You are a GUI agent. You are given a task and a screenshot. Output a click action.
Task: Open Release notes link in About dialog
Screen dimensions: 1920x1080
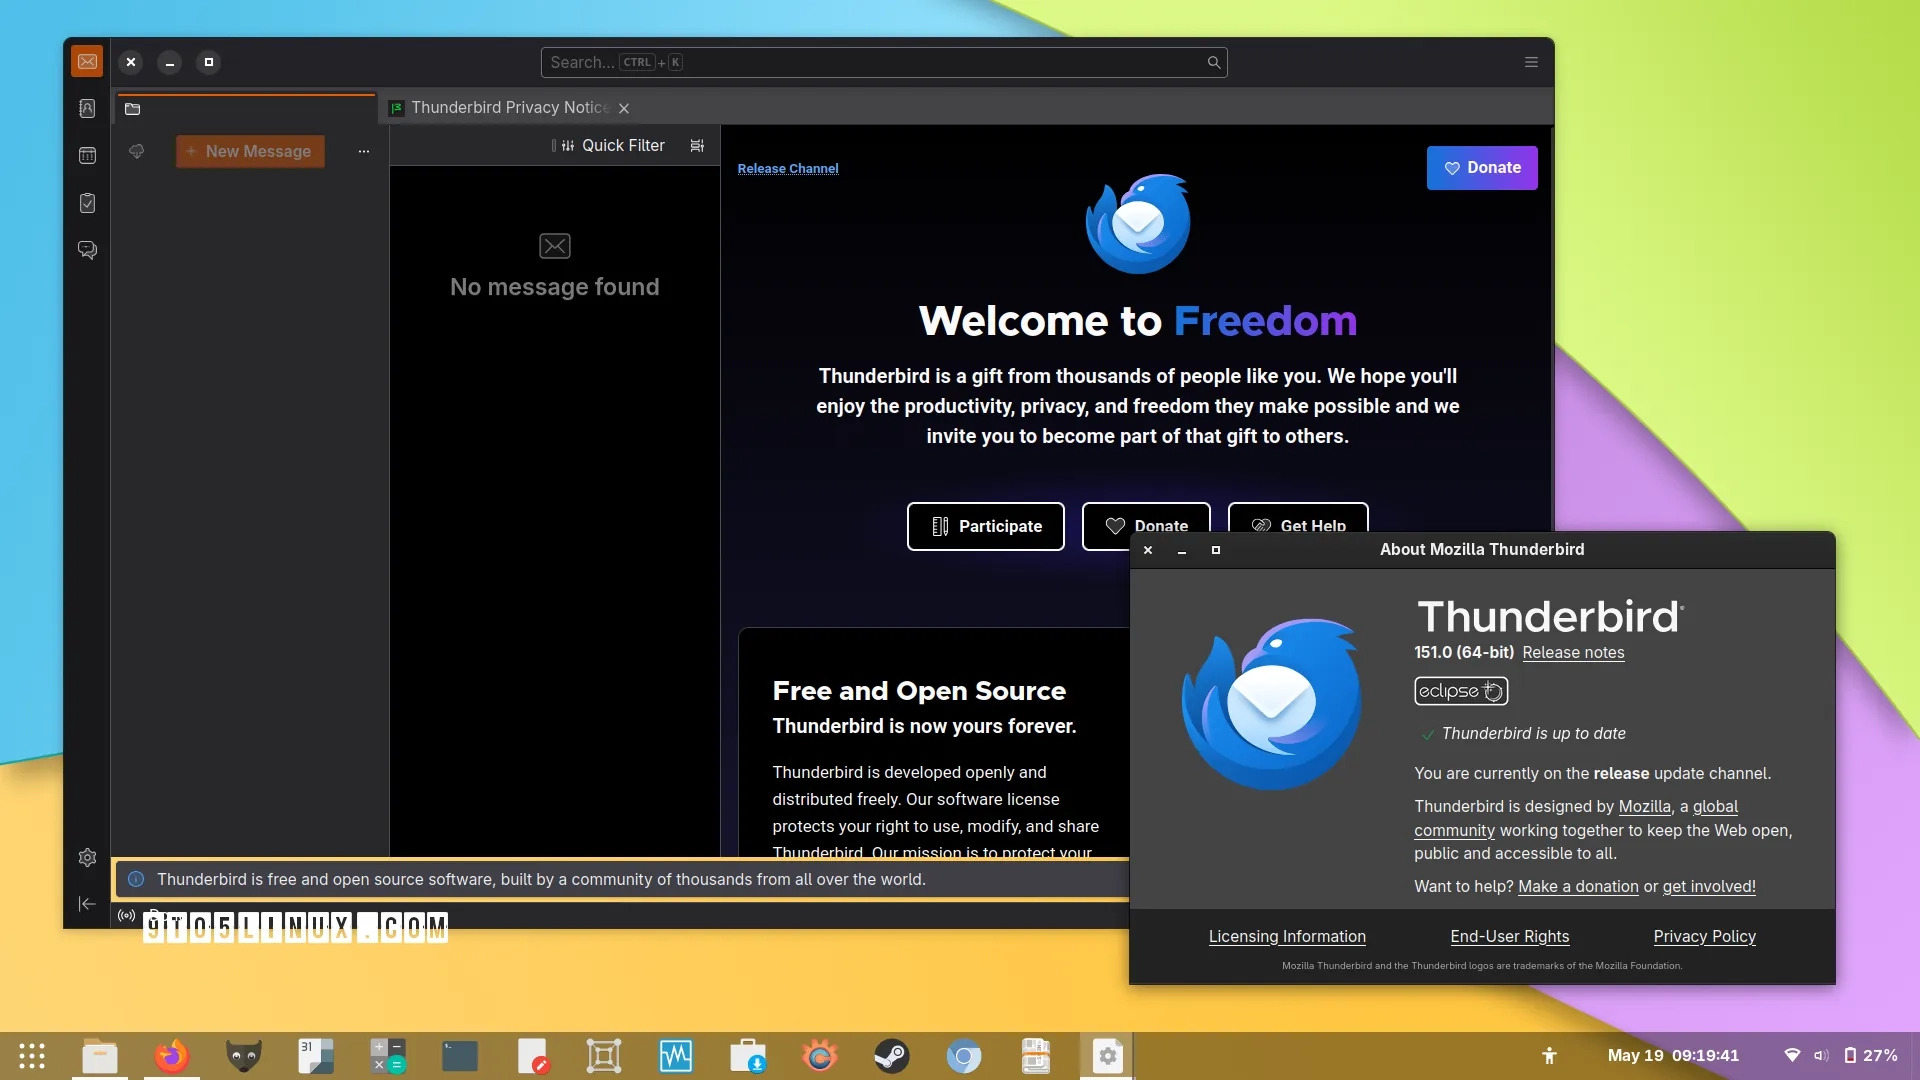click(x=1573, y=652)
